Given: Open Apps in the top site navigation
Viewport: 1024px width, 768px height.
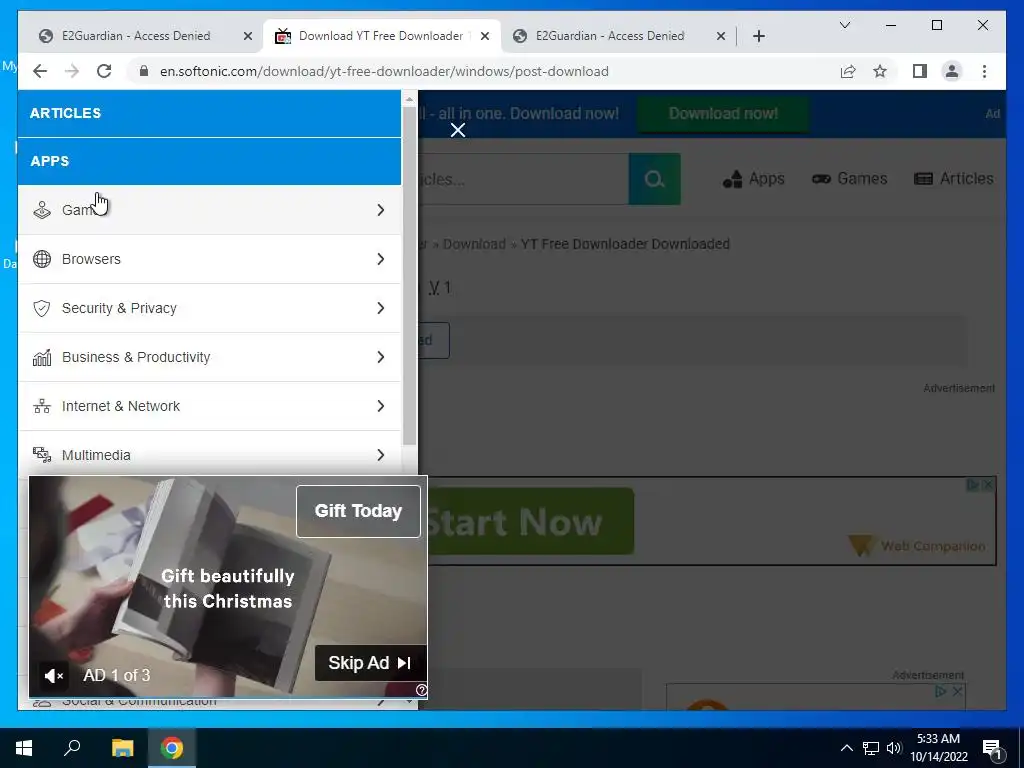Looking at the screenshot, I should [754, 179].
